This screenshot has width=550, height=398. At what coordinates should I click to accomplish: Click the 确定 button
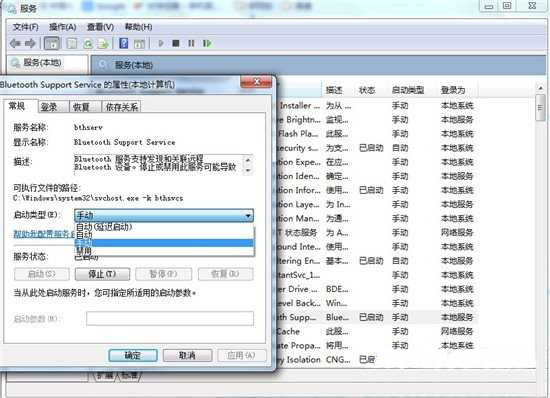coord(133,355)
